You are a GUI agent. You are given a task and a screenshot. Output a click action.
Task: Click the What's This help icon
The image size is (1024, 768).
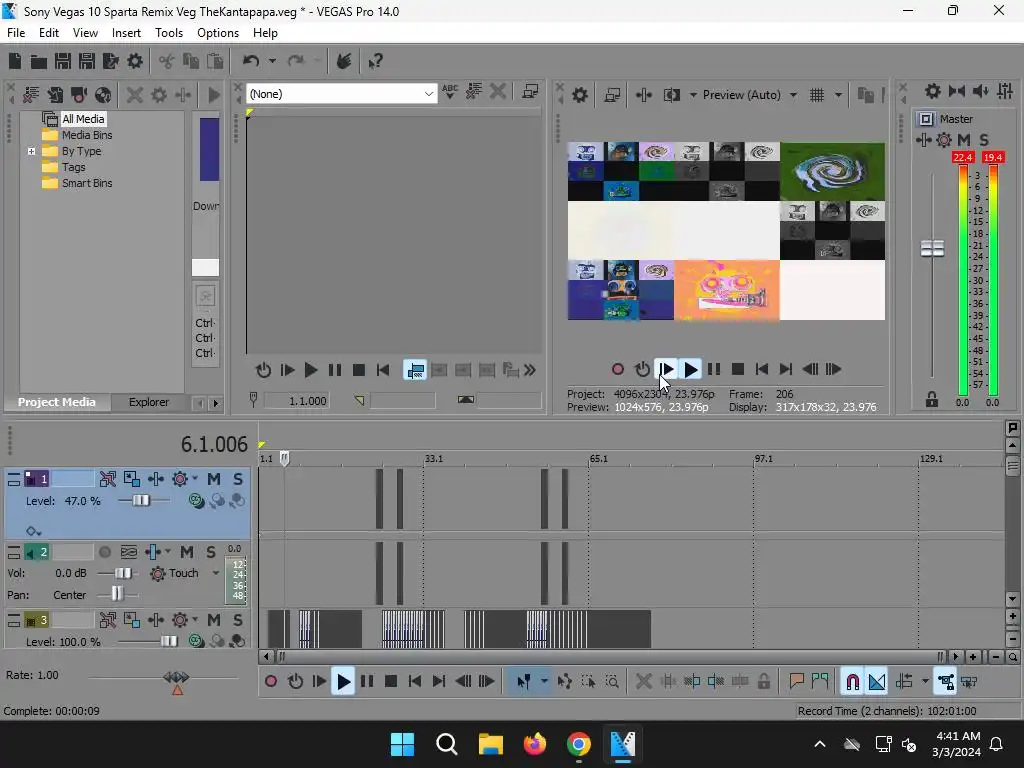(376, 61)
